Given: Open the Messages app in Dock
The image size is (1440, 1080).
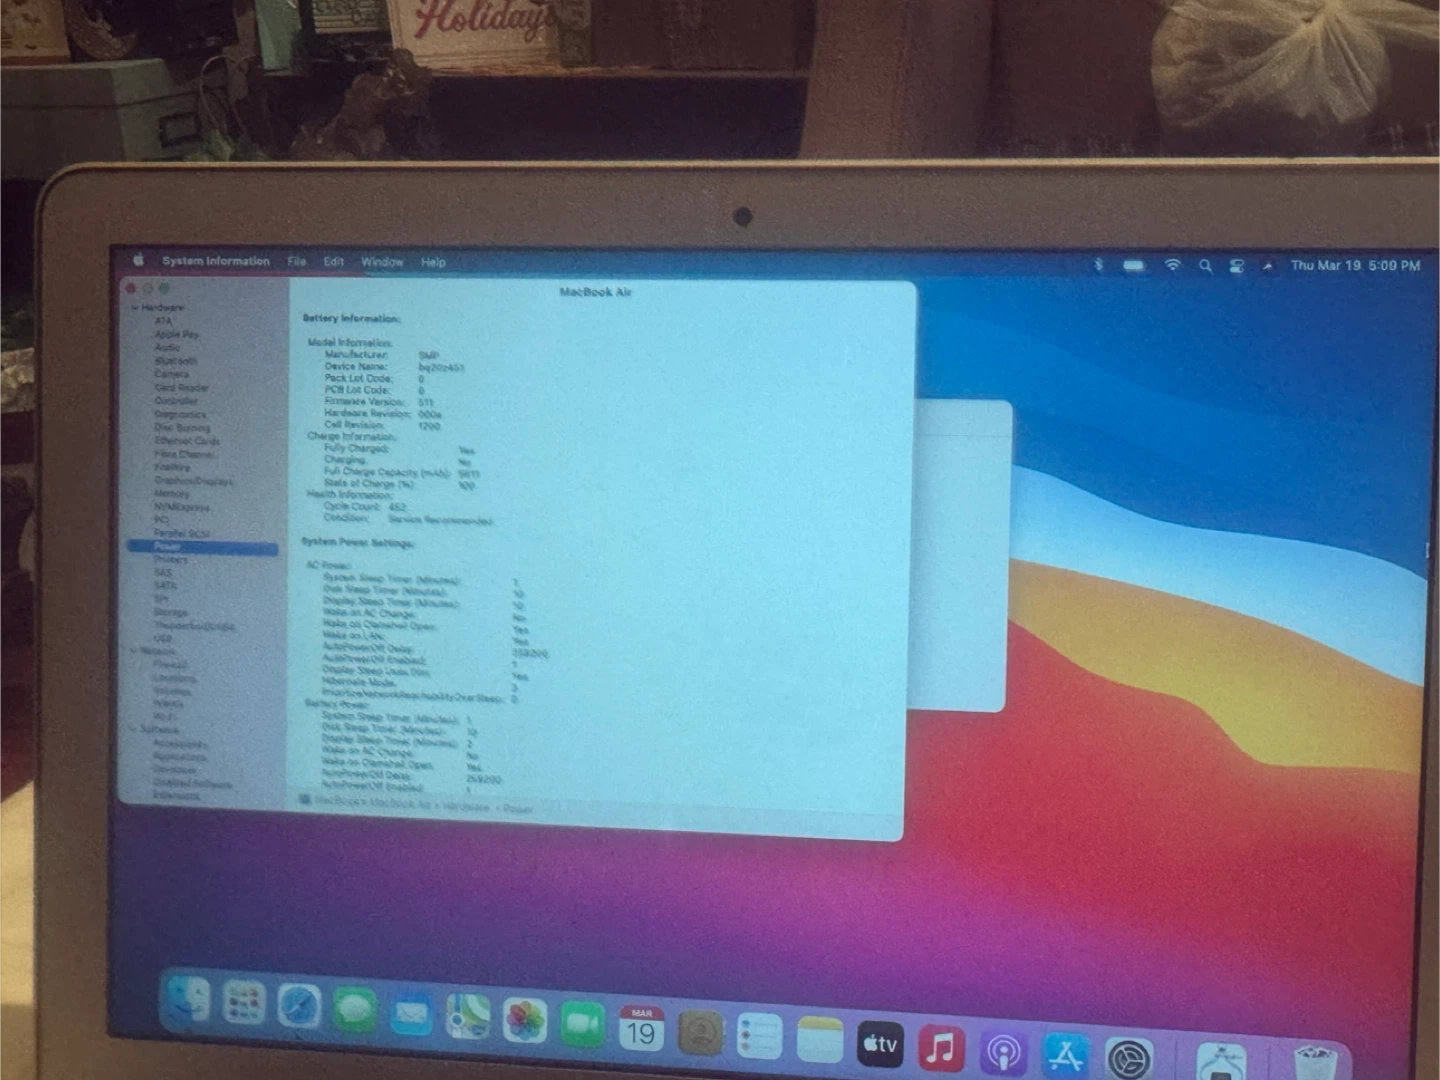Looking at the screenshot, I should [355, 1011].
